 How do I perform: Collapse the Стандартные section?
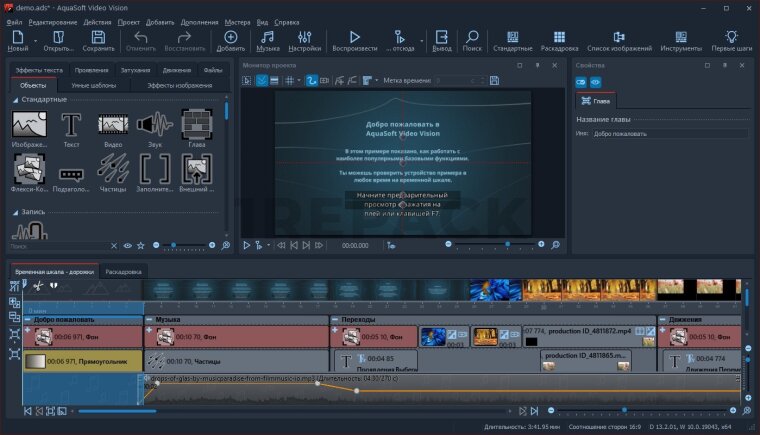(15, 100)
